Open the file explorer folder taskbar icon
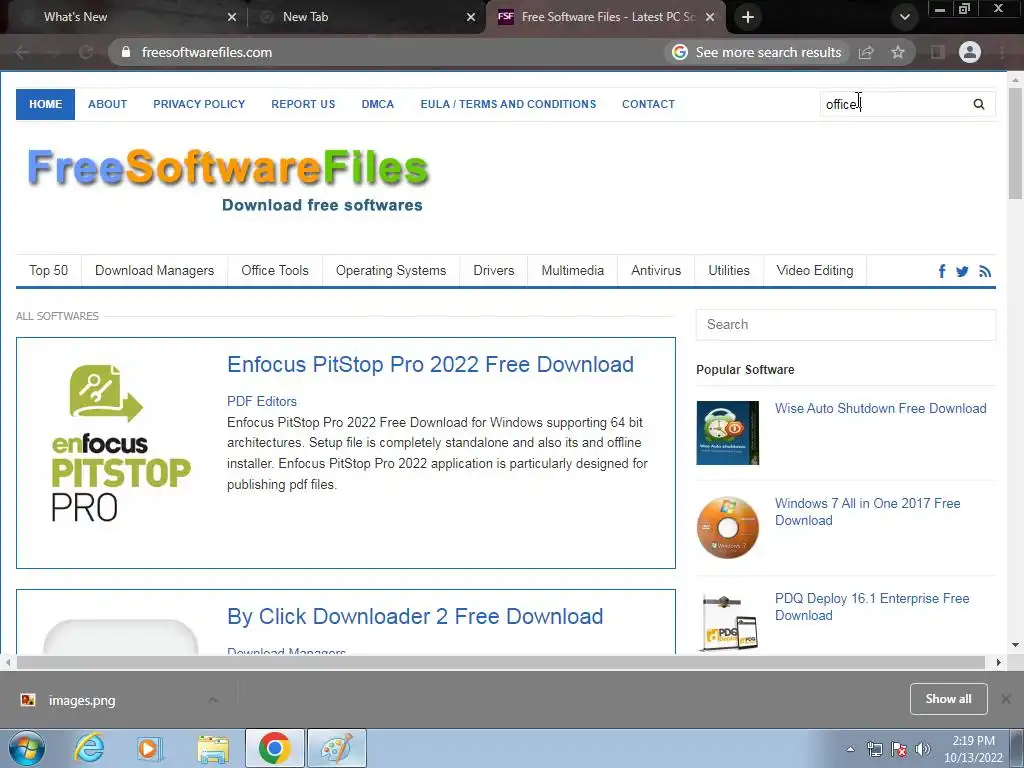 (x=213, y=748)
